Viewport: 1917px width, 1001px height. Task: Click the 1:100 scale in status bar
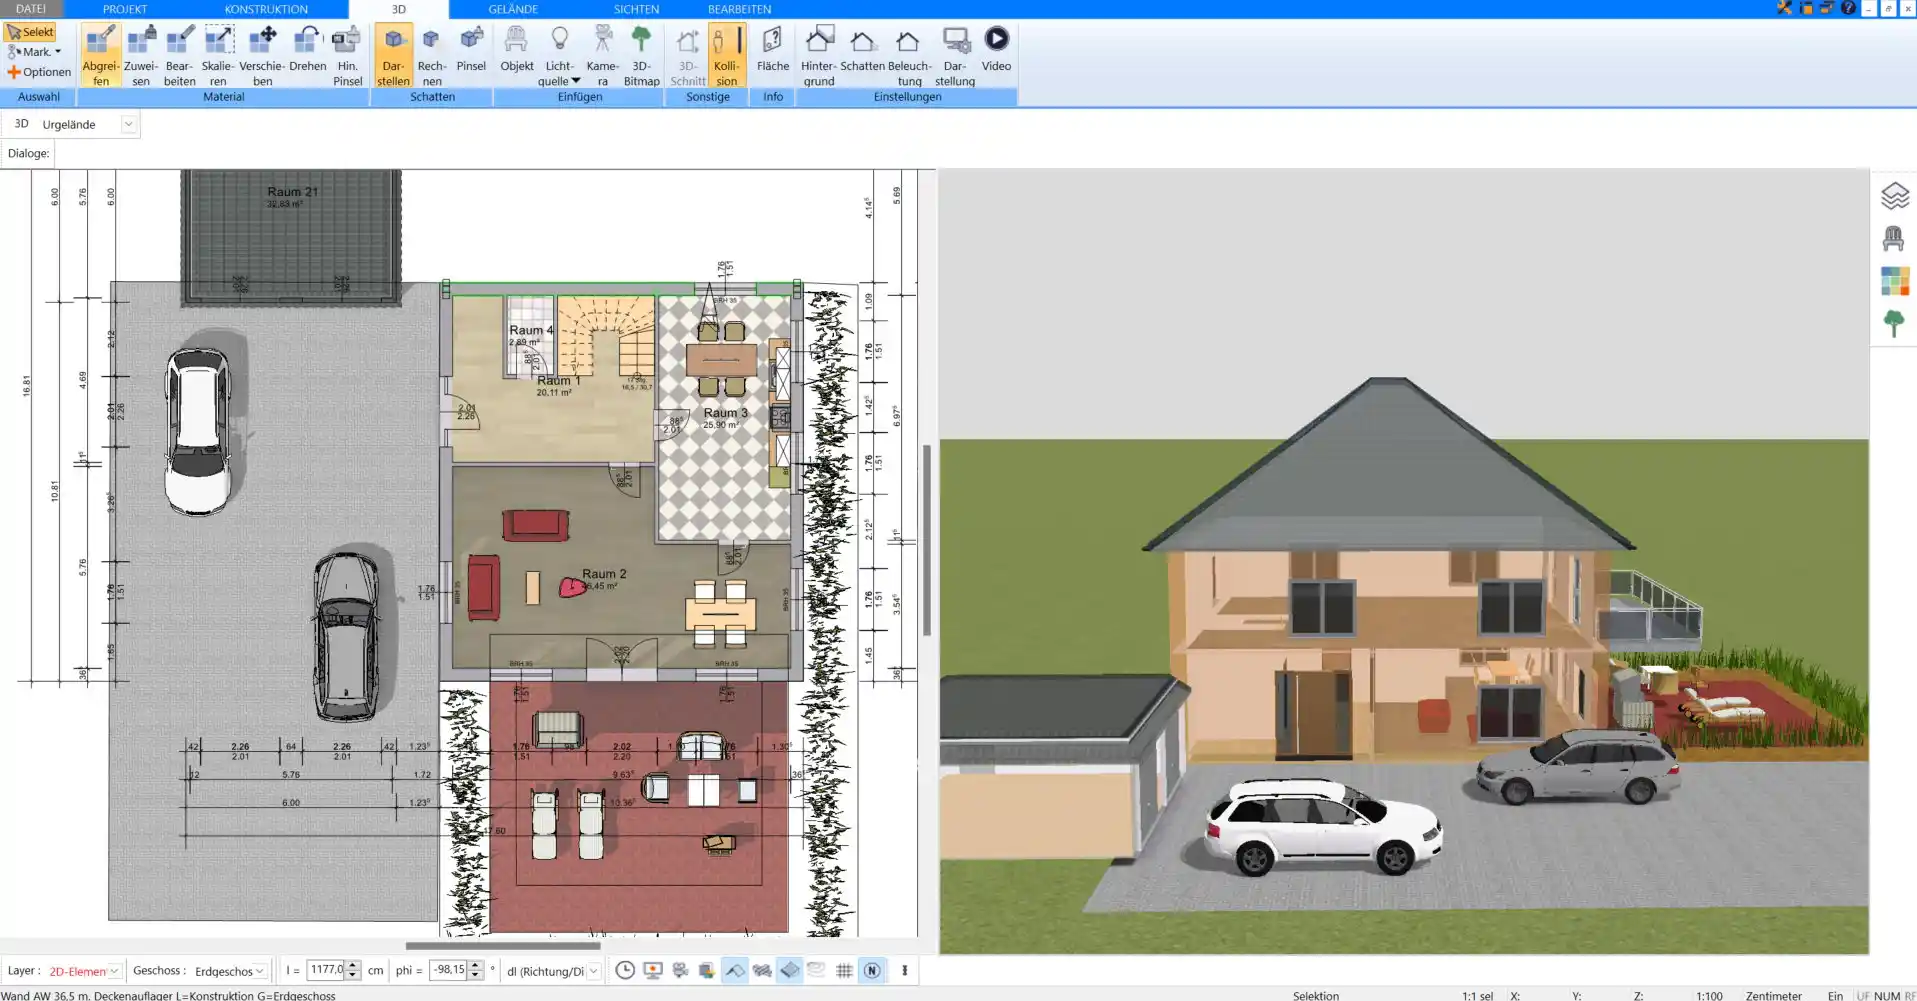(x=1709, y=995)
